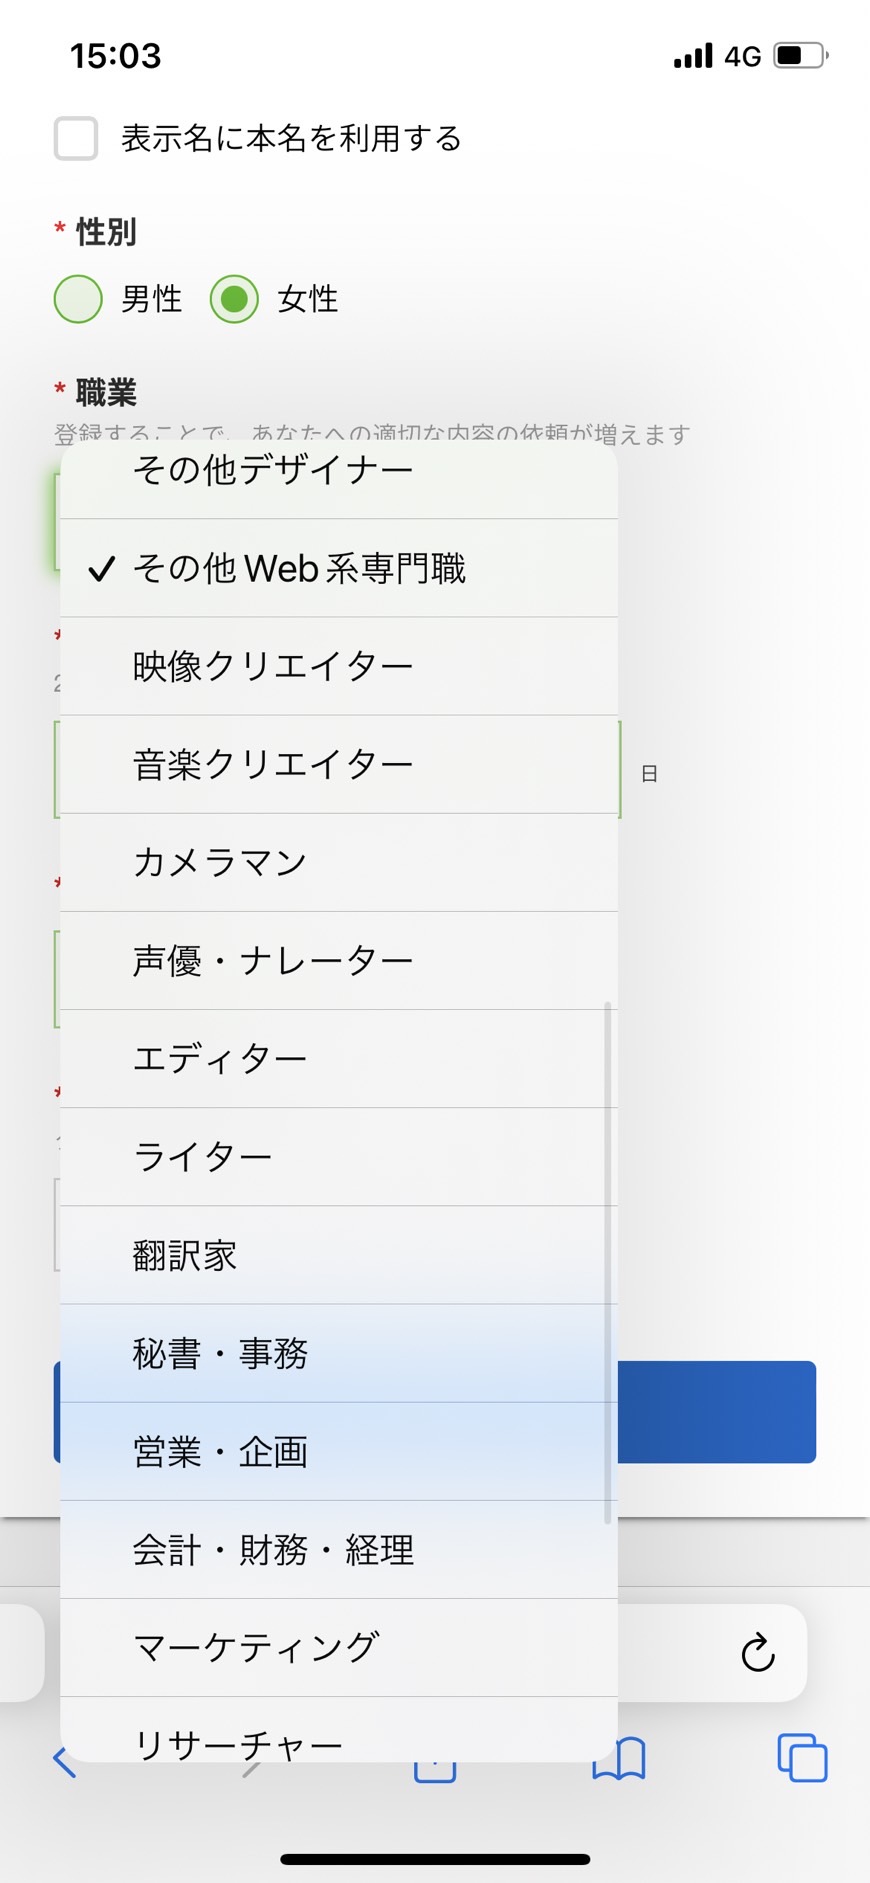Select the ライター option

click(x=339, y=1157)
